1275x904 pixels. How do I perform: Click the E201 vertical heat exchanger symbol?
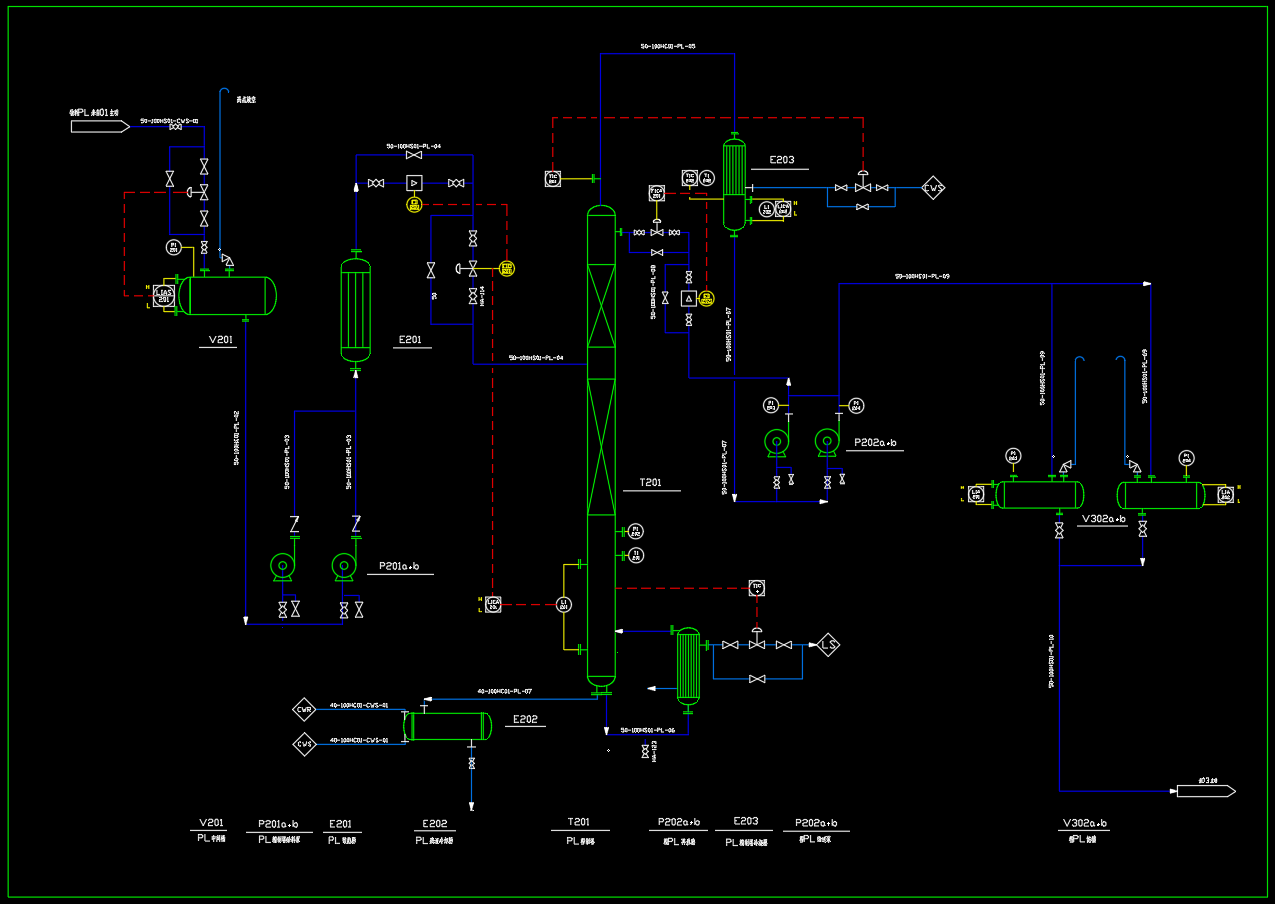click(x=356, y=310)
